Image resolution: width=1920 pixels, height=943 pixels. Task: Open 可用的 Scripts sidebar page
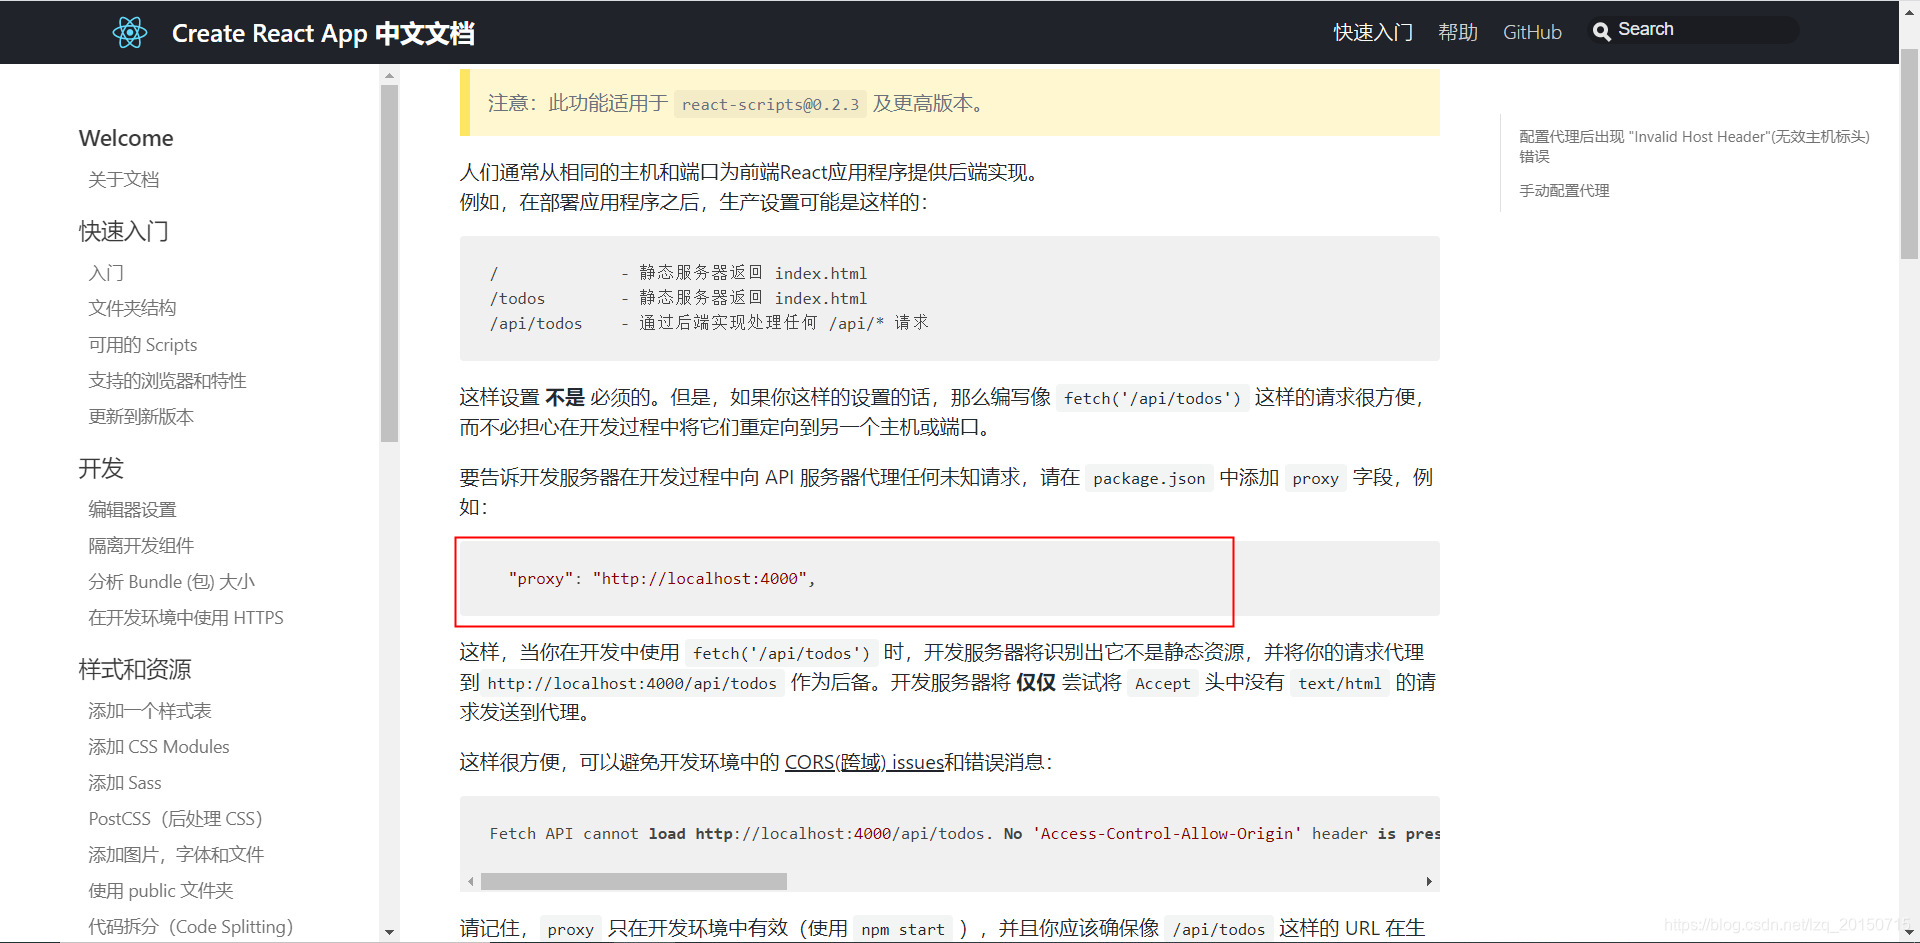(x=143, y=345)
